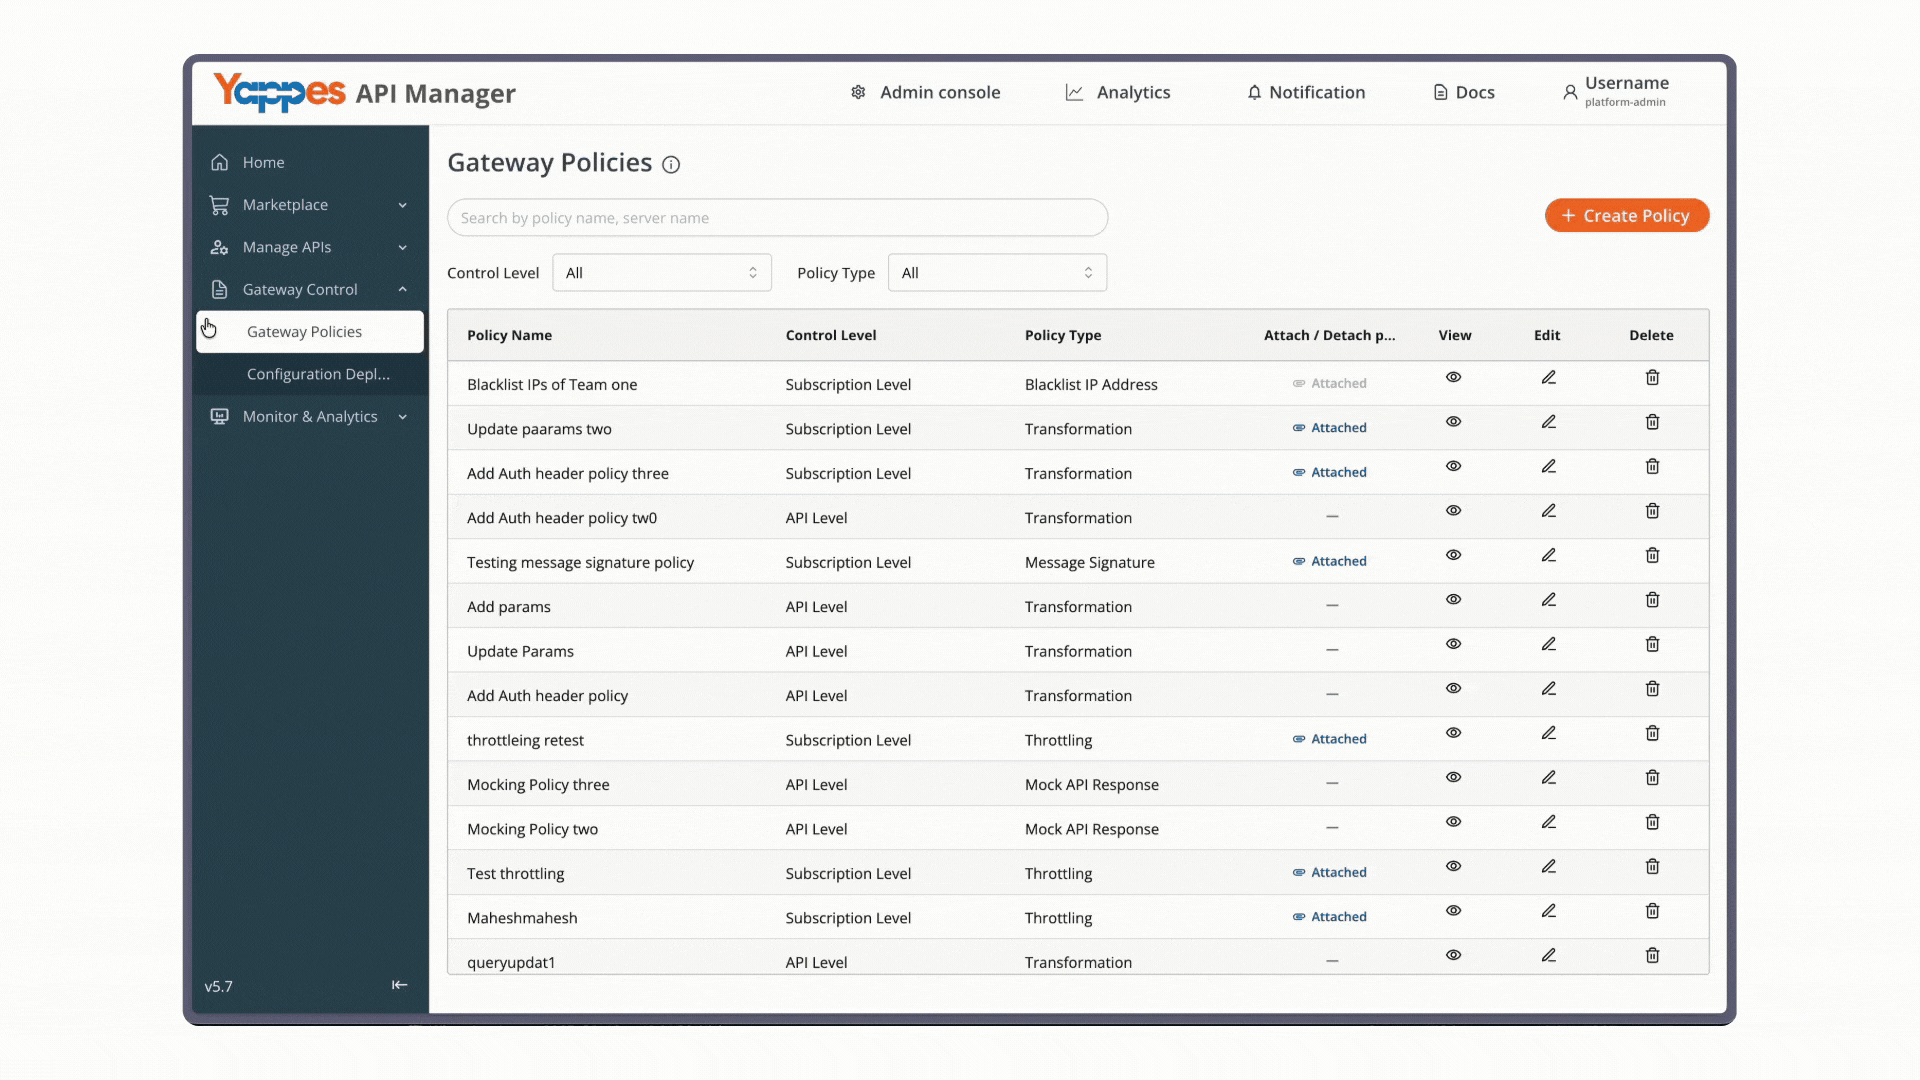The height and width of the screenshot is (1080, 1920).
Task: View the Add Auth header policy three row
Action: pyautogui.click(x=1453, y=467)
